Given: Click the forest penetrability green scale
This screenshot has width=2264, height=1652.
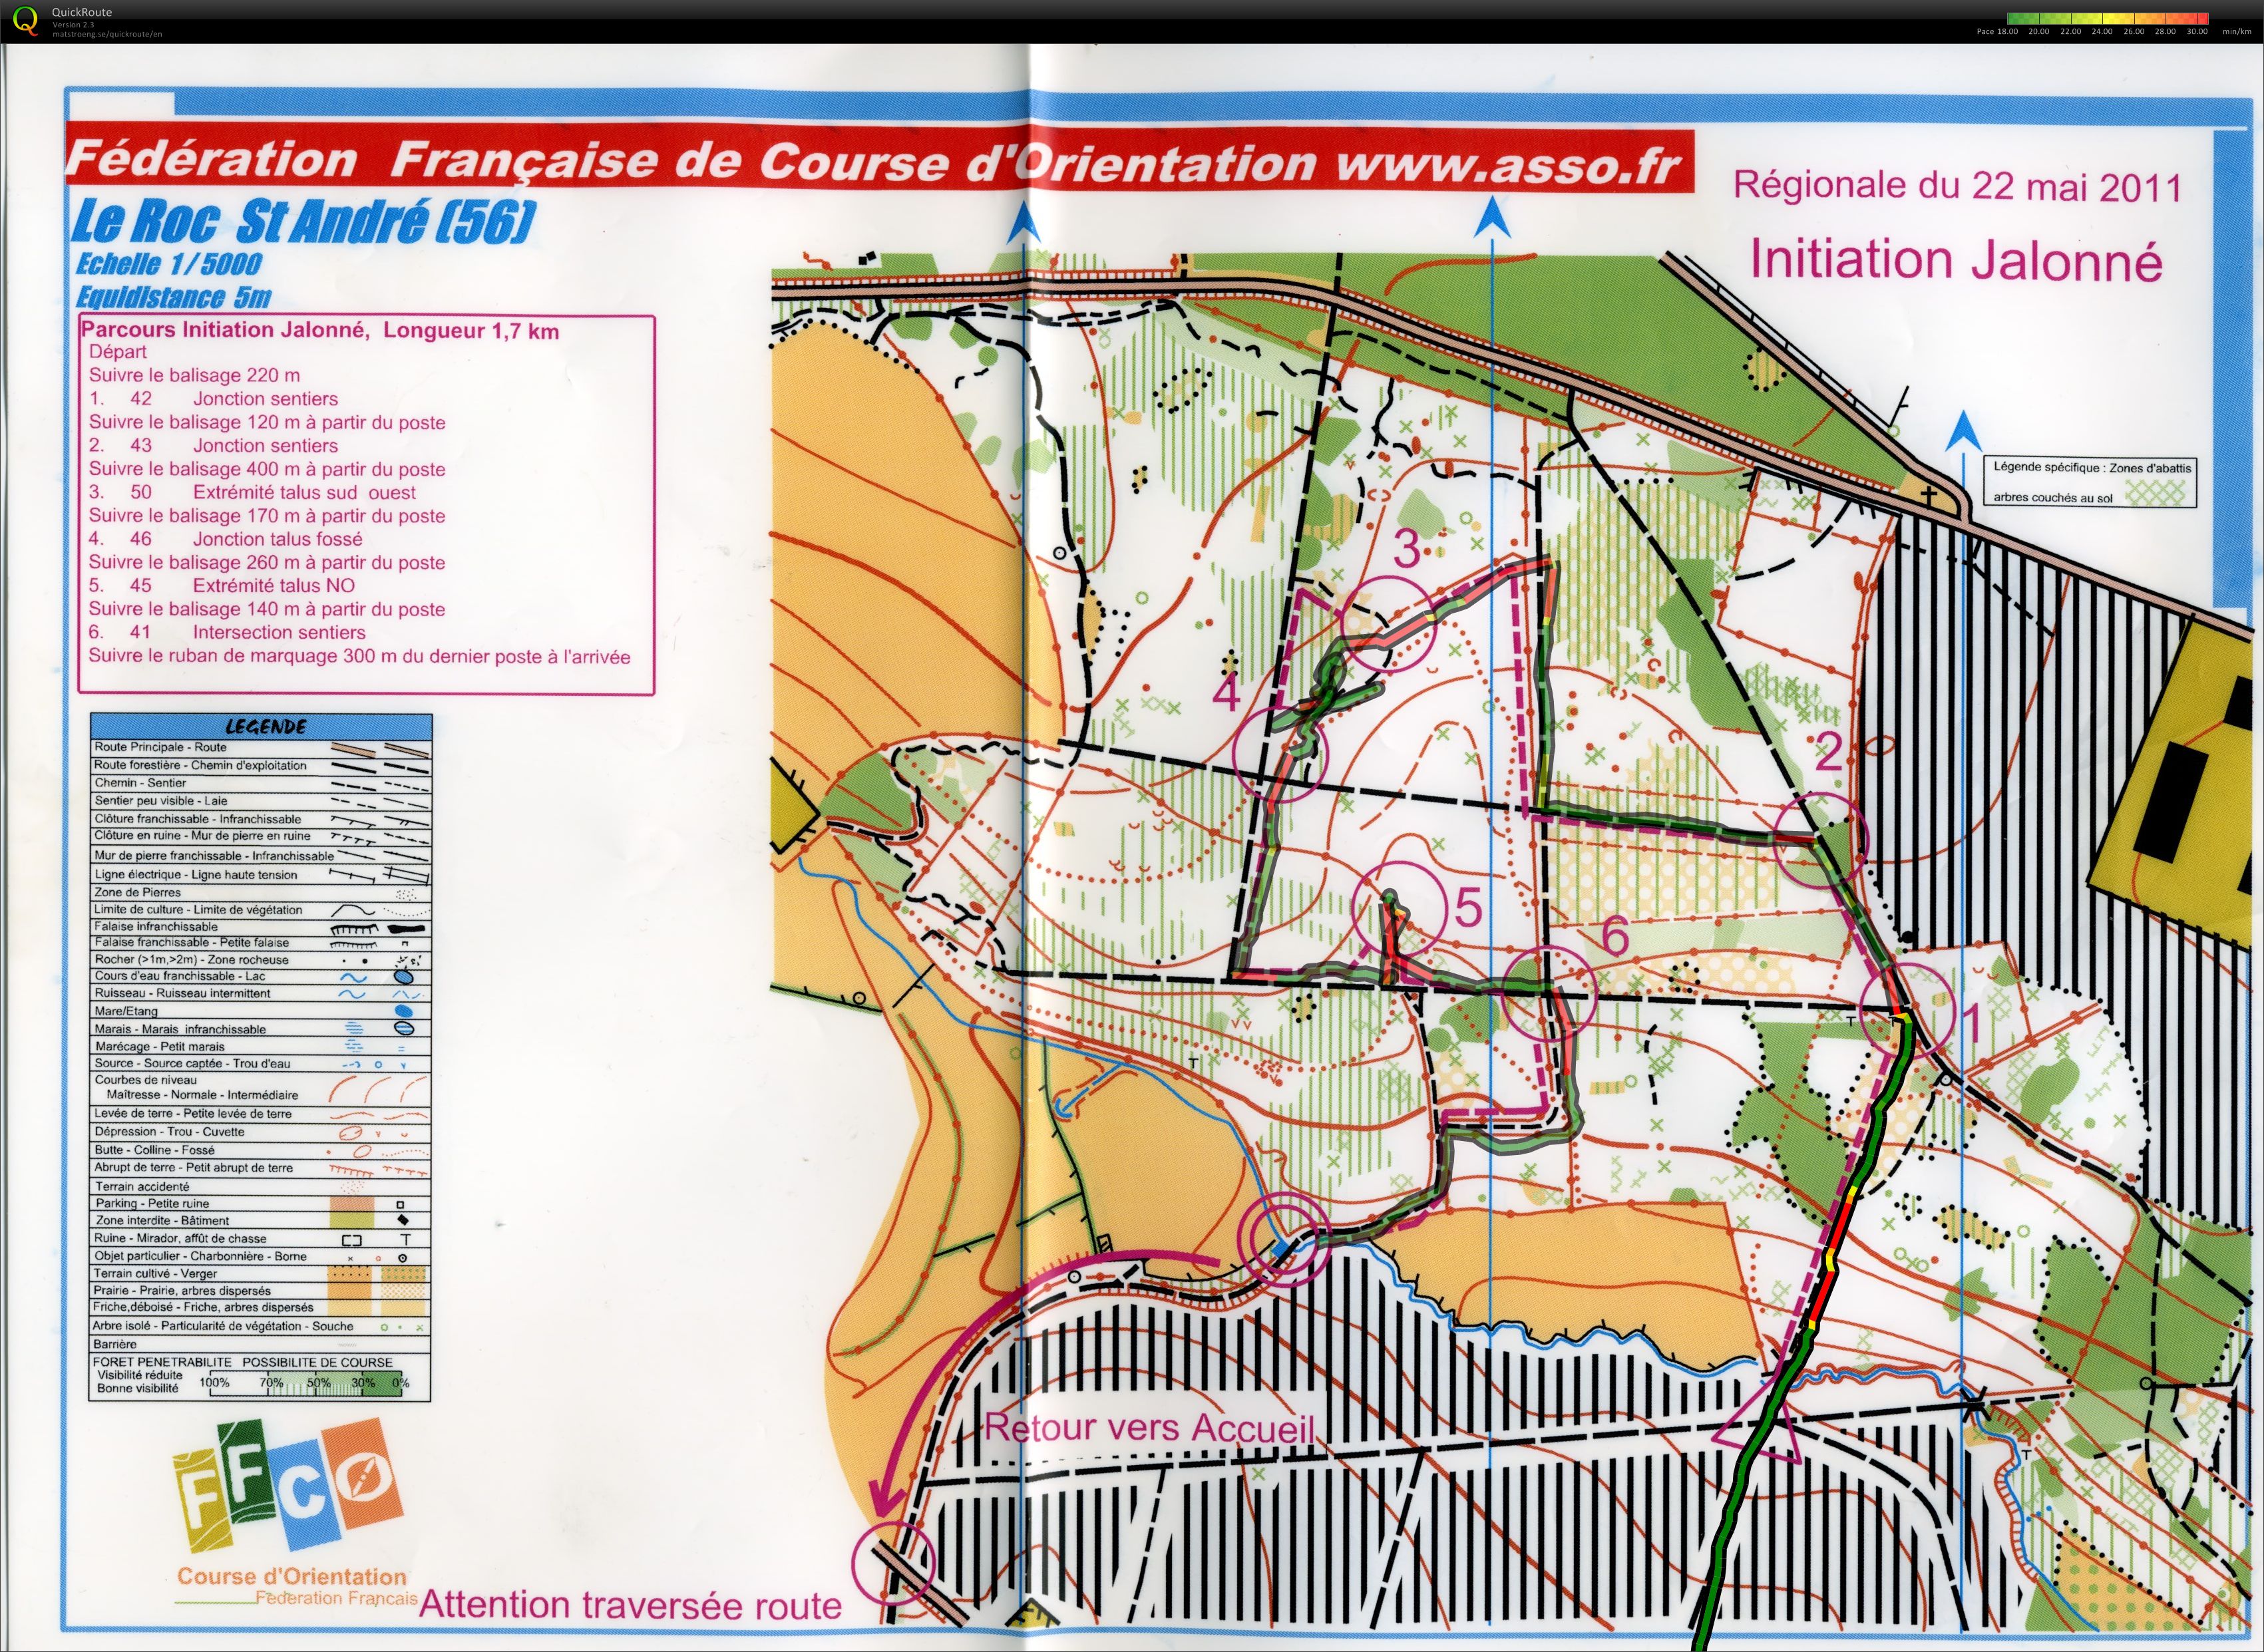Looking at the screenshot, I should point(305,1383).
